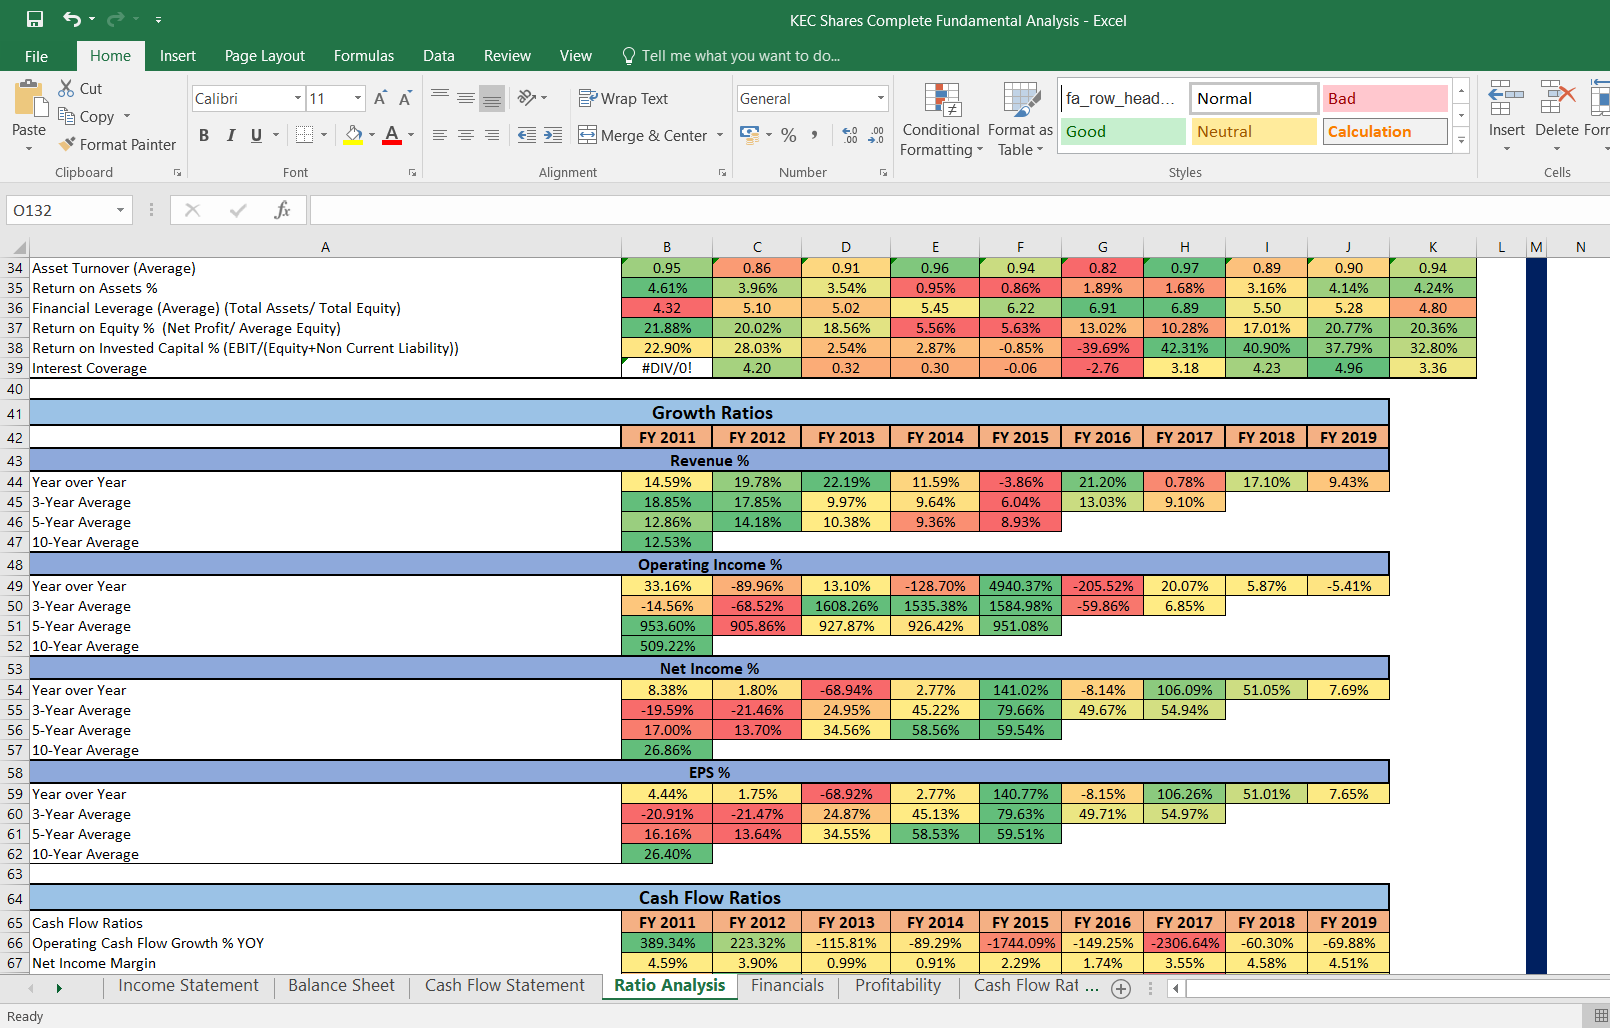Click the Orientation text angle icon
1610x1028 pixels.
coord(527,98)
